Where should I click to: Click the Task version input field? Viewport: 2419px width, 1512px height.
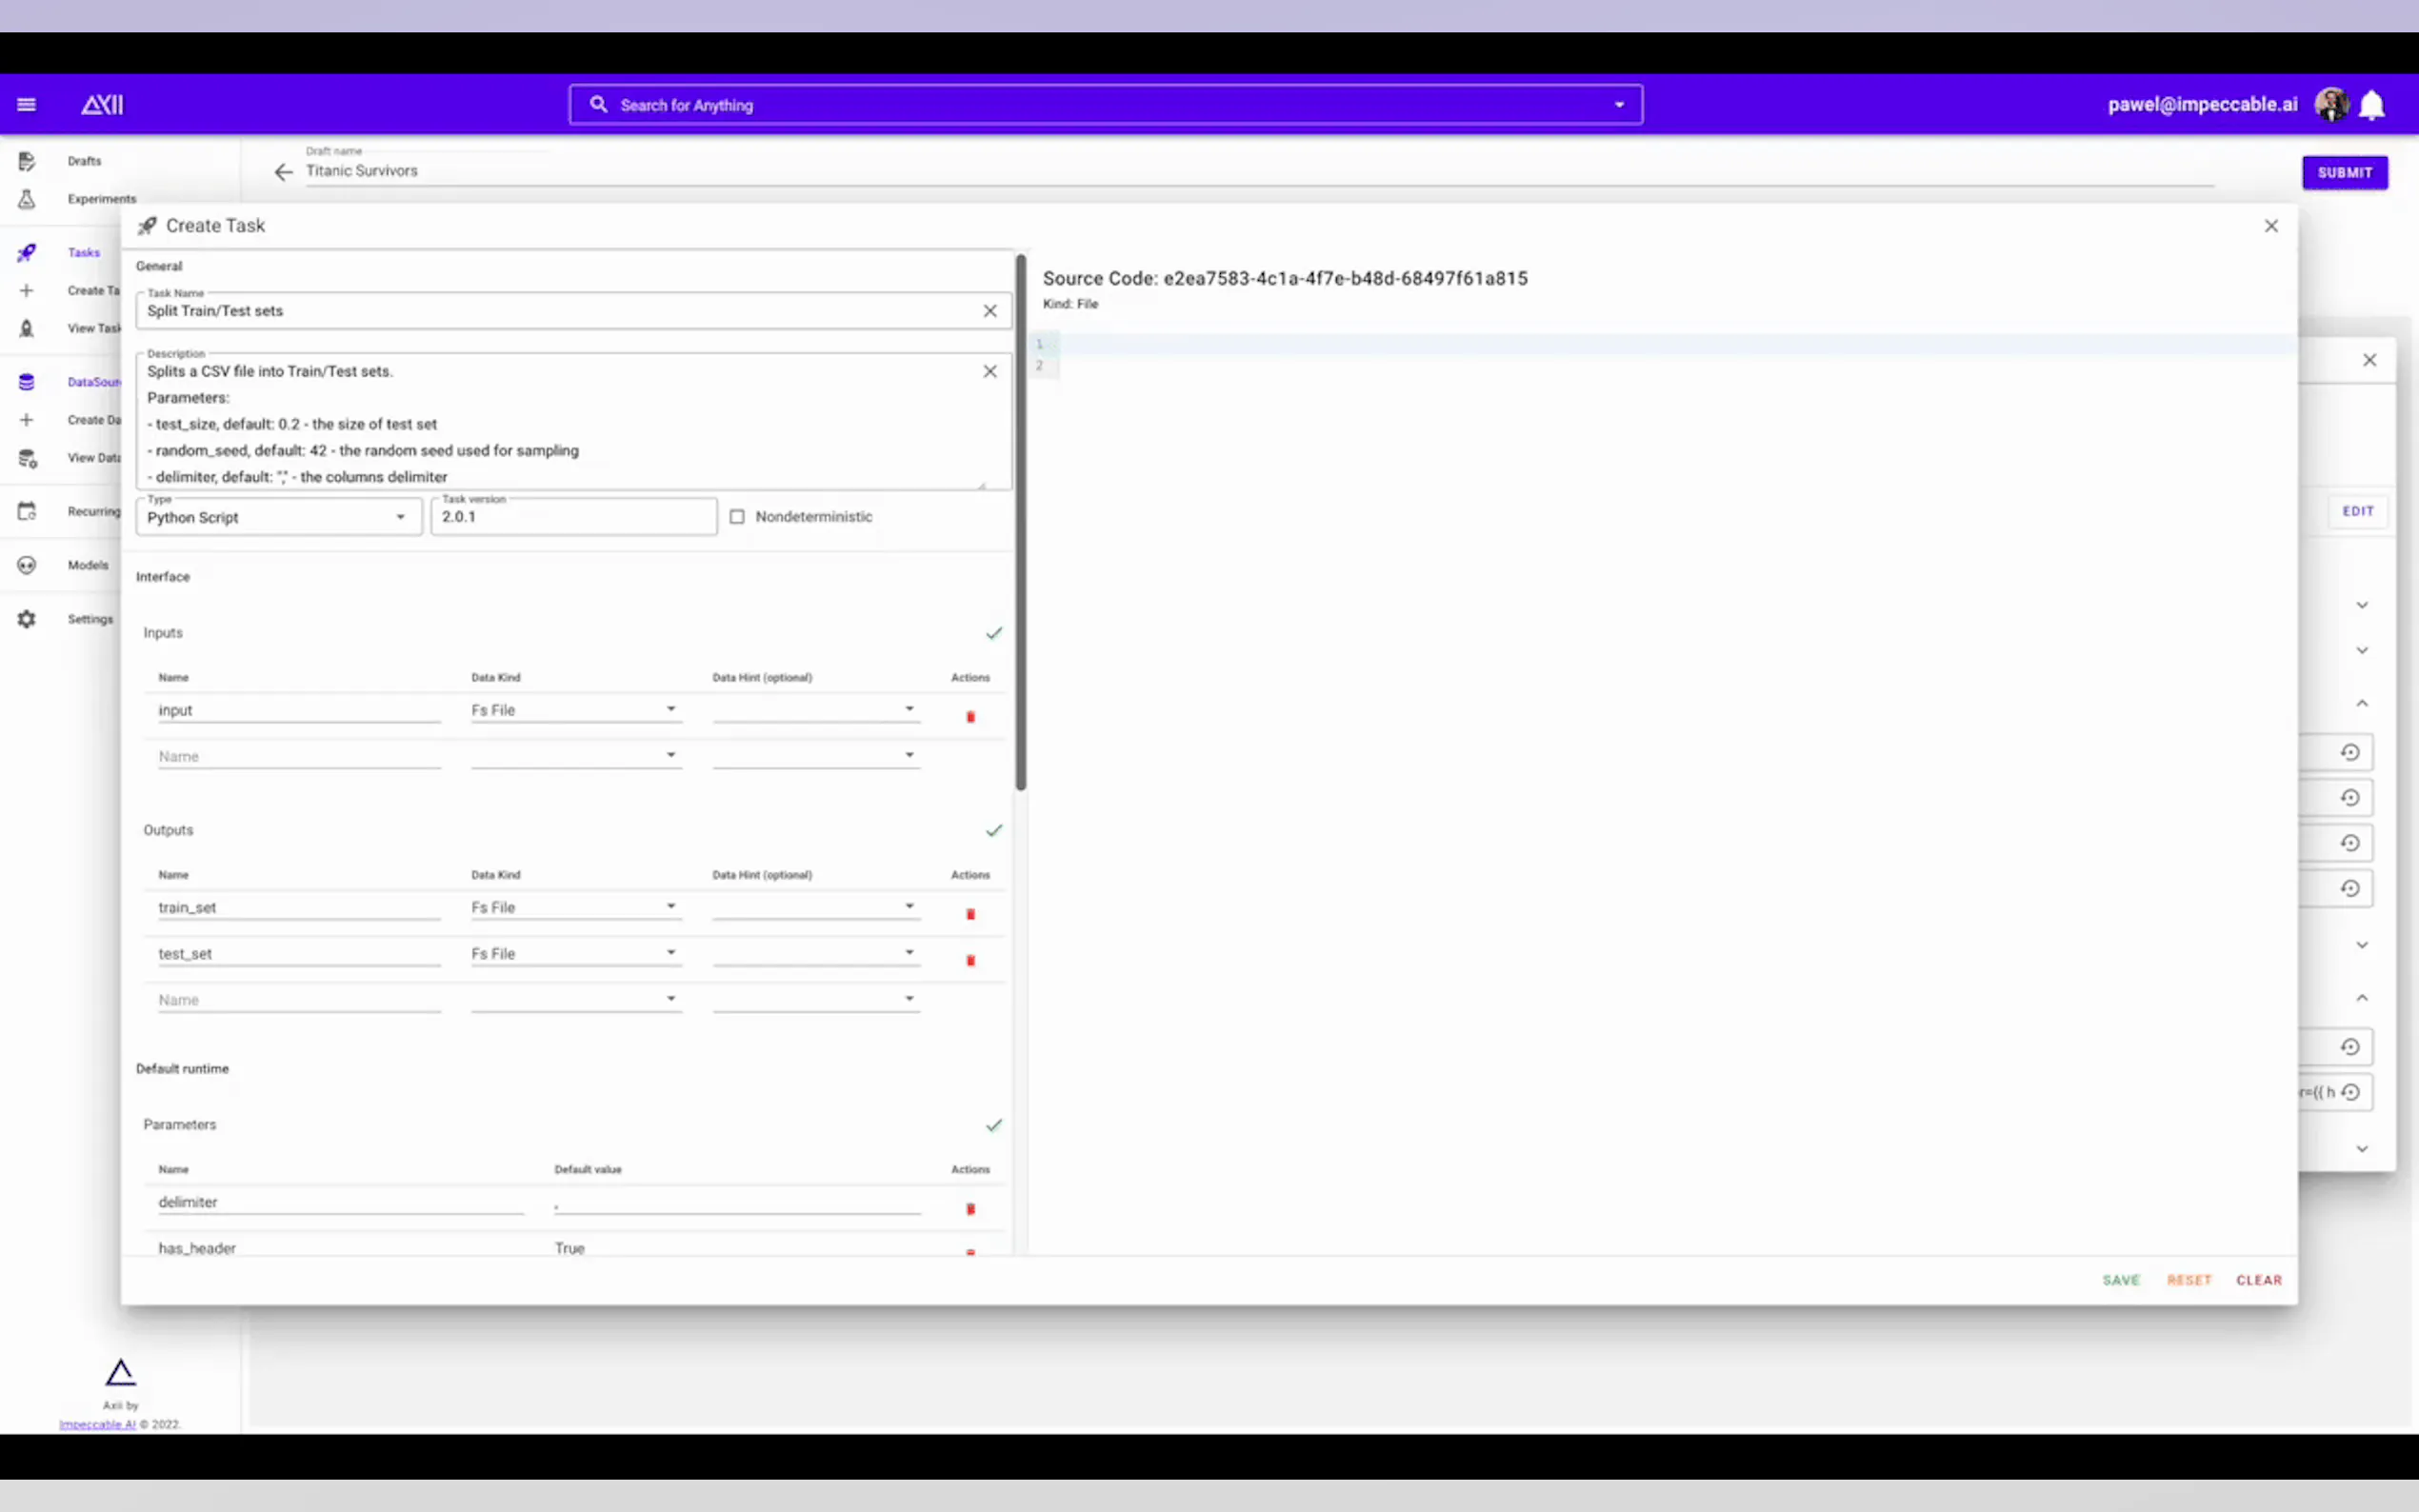tap(573, 517)
